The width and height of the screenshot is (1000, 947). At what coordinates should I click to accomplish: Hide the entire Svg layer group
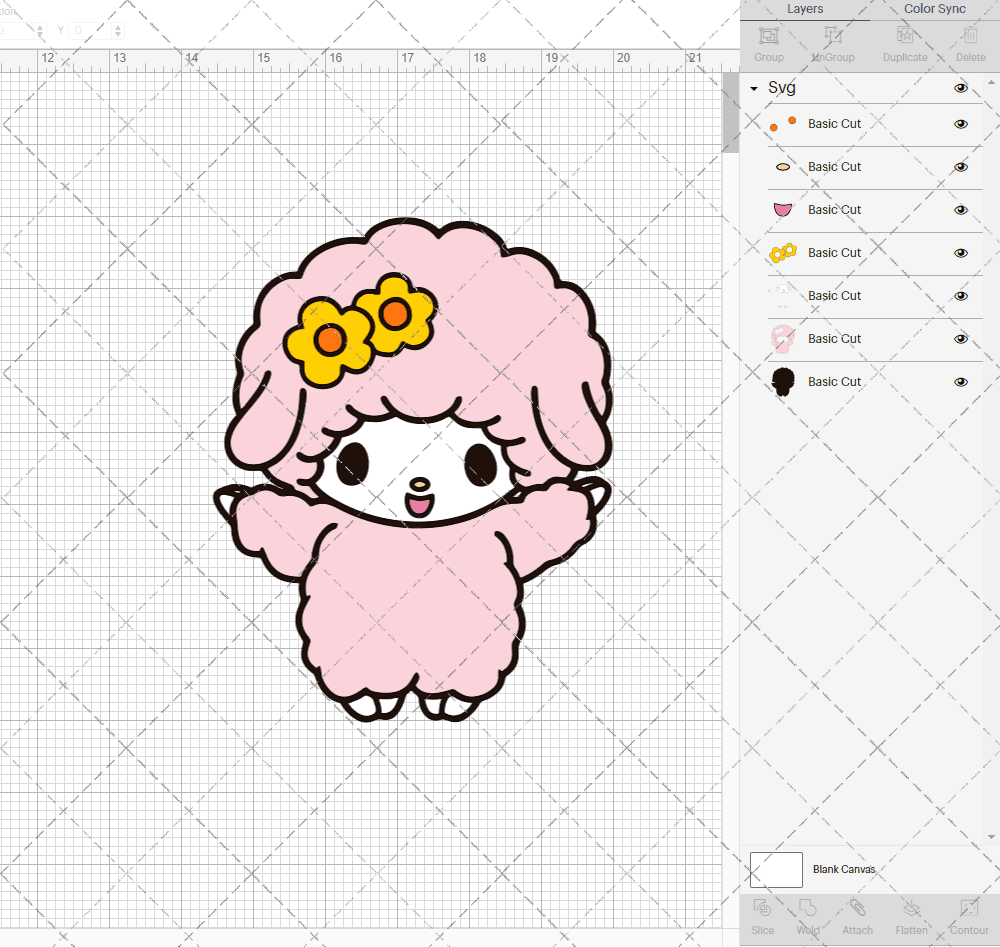click(961, 88)
